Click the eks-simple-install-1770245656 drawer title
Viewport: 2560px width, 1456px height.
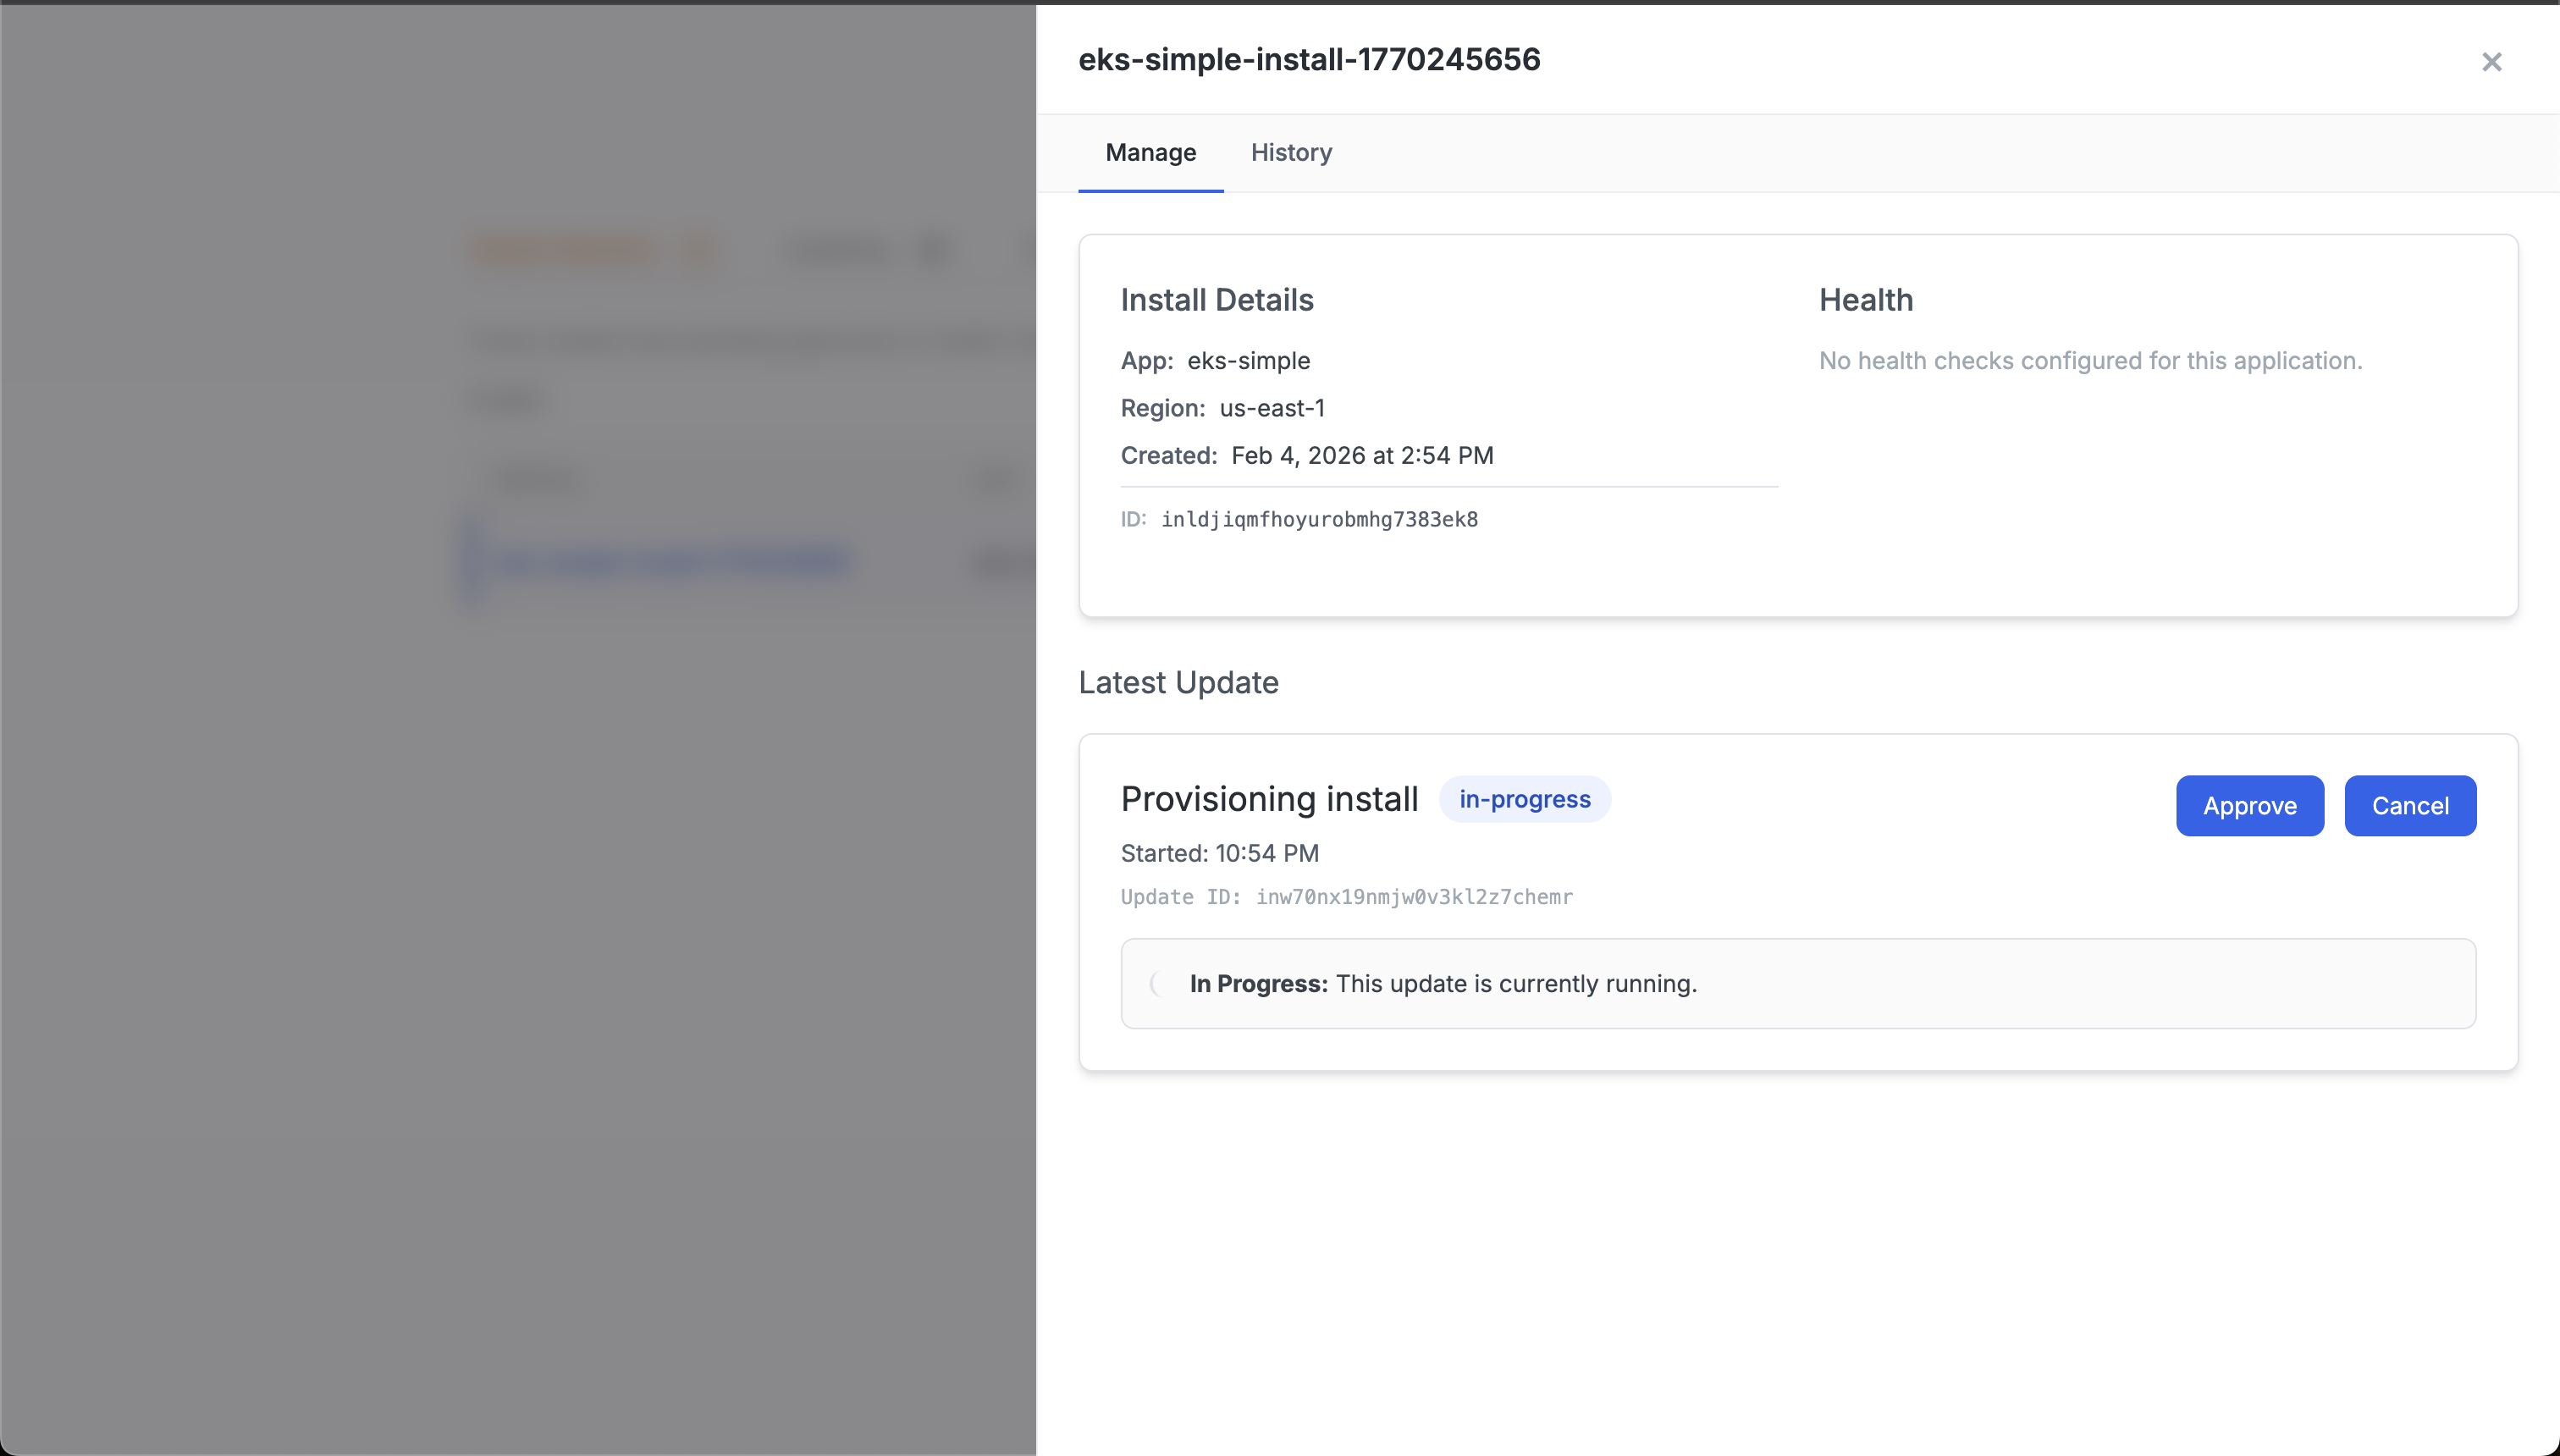[x=1309, y=60]
